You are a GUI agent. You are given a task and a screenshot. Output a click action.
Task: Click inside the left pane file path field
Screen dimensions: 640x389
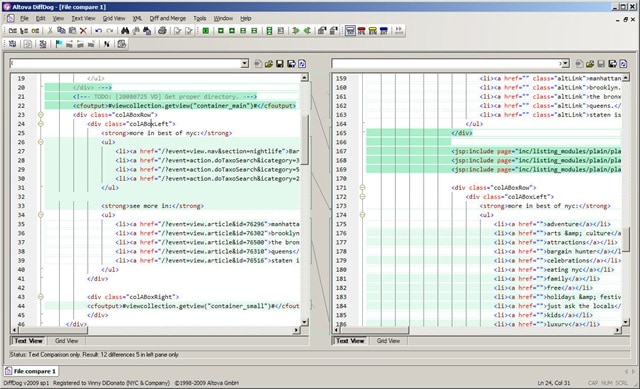126,63
